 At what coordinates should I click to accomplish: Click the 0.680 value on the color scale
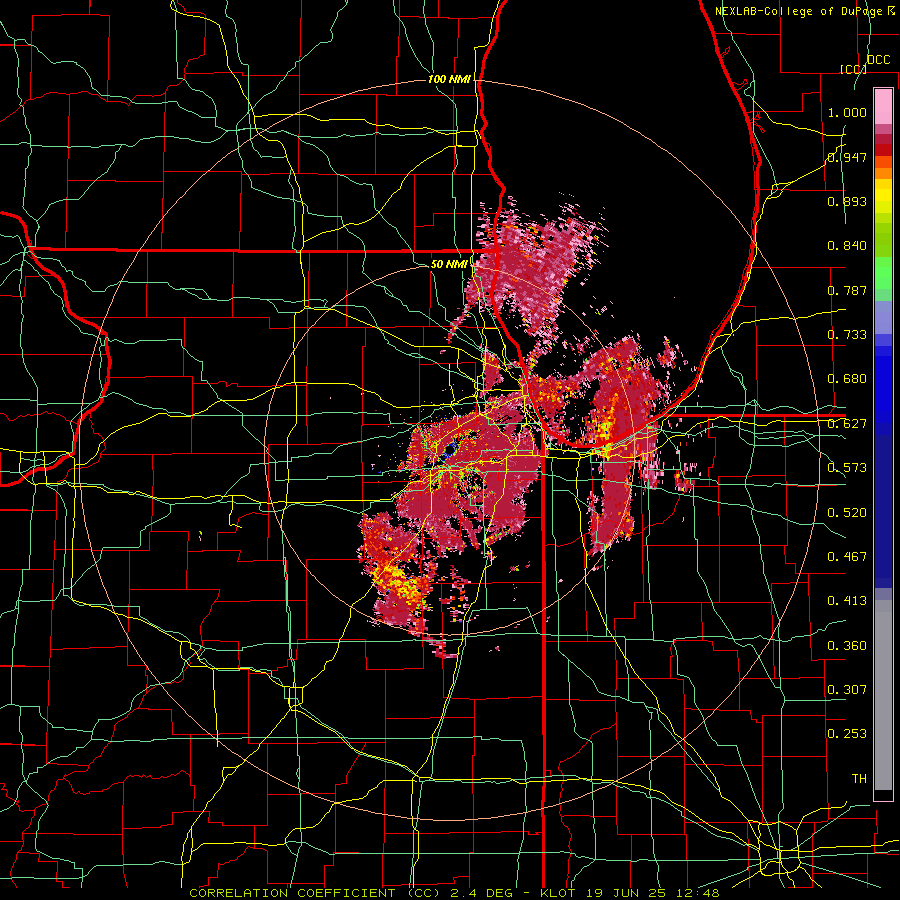click(847, 379)
